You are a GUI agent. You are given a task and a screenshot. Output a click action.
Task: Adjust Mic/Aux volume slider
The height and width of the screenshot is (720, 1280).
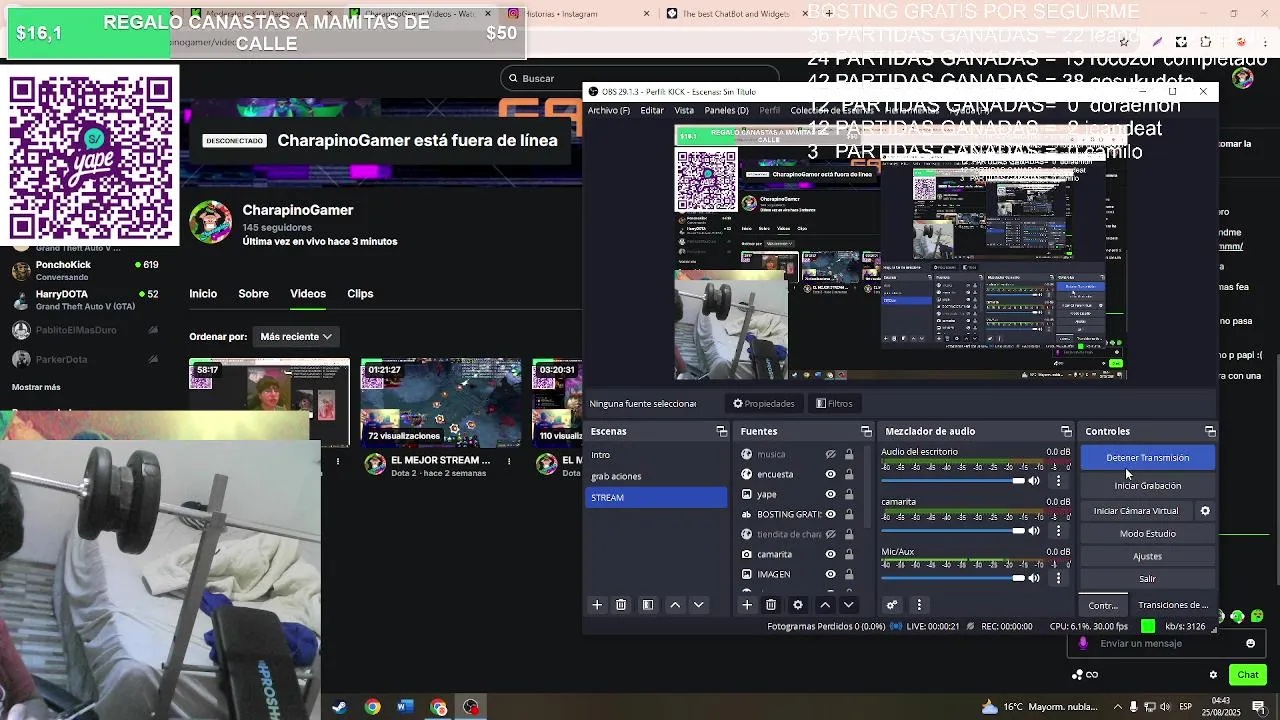(x=953, y=578)
